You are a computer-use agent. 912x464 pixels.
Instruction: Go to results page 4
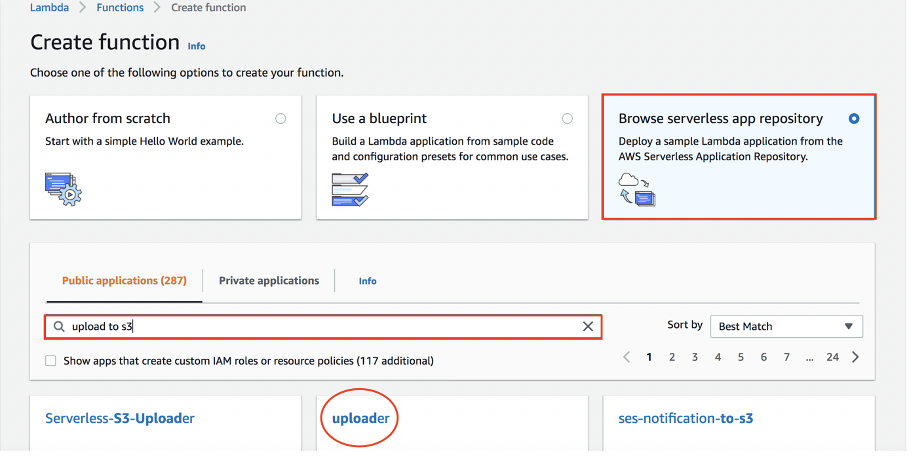[x=718, y=357]
